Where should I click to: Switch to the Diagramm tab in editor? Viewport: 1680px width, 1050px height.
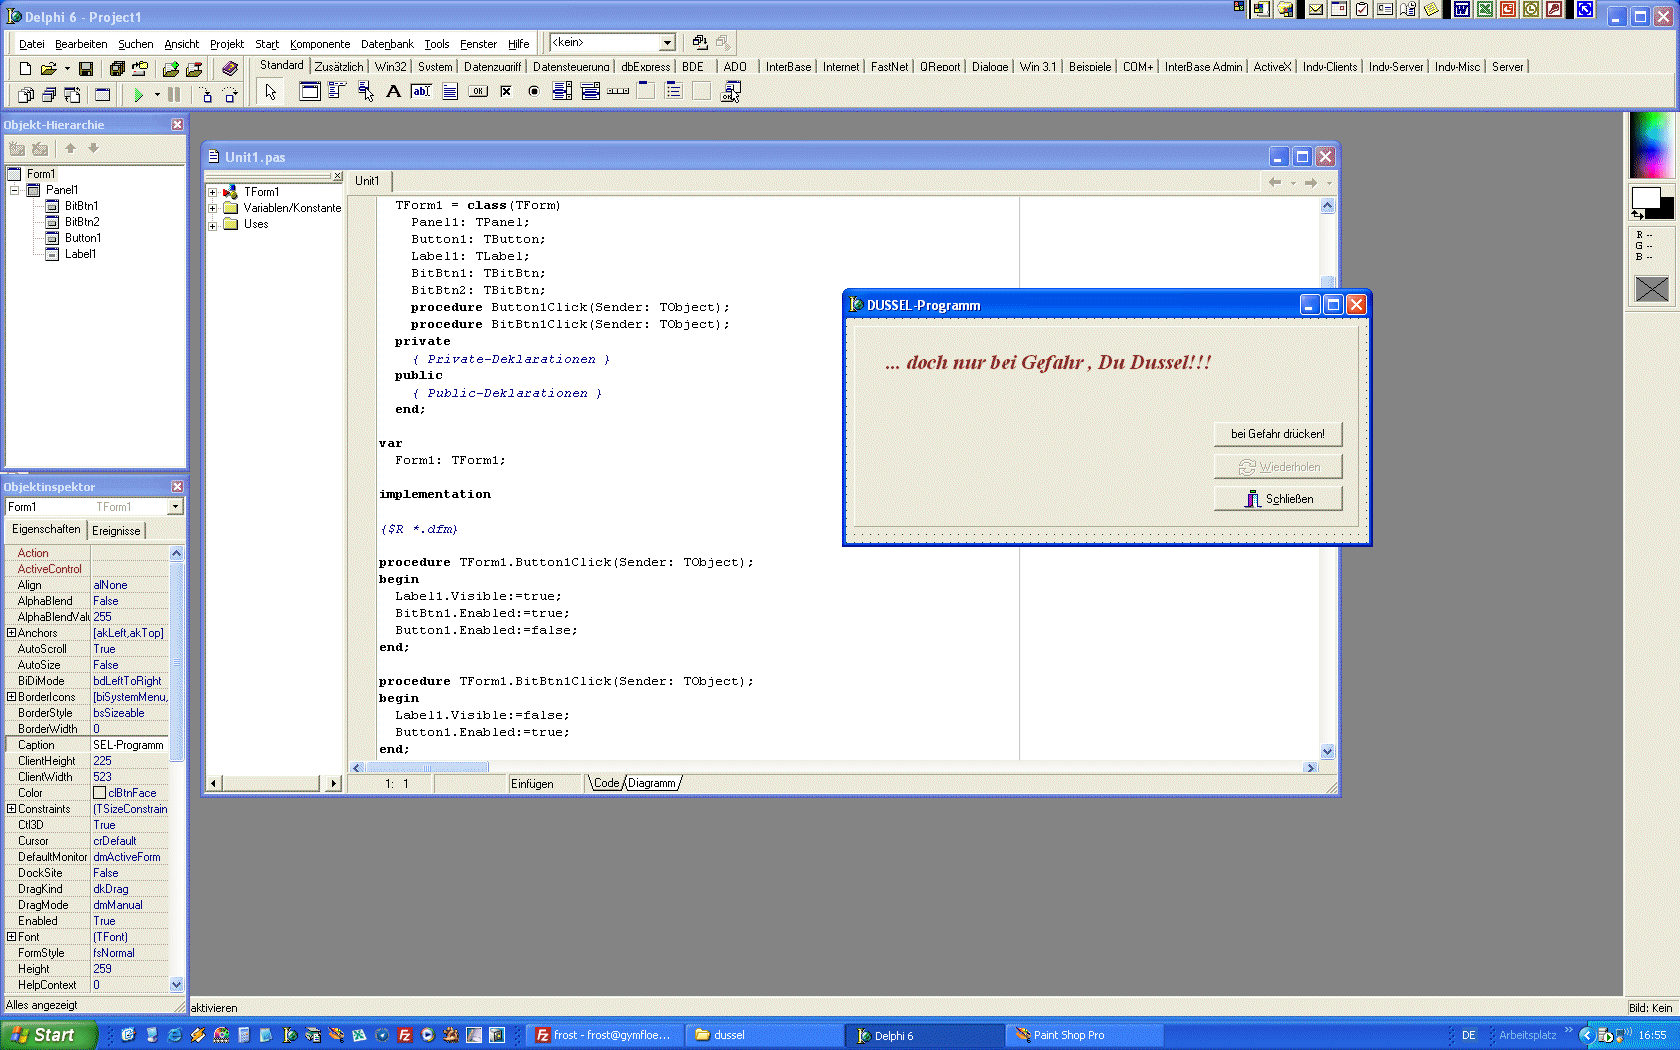[652, 783]
